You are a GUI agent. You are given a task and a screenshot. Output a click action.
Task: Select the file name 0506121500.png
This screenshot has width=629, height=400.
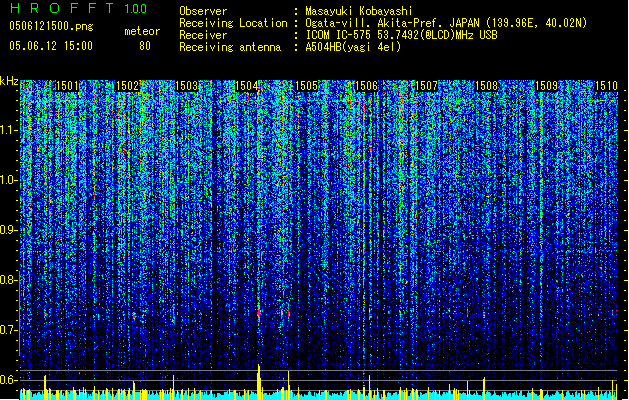[x=51, y=26]
